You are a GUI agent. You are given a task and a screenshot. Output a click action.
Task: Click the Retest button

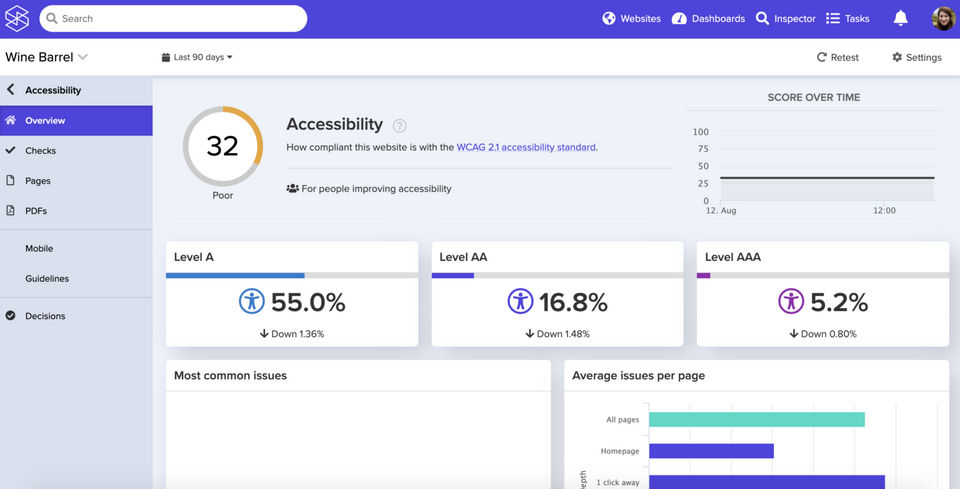(x=838, y=57)
